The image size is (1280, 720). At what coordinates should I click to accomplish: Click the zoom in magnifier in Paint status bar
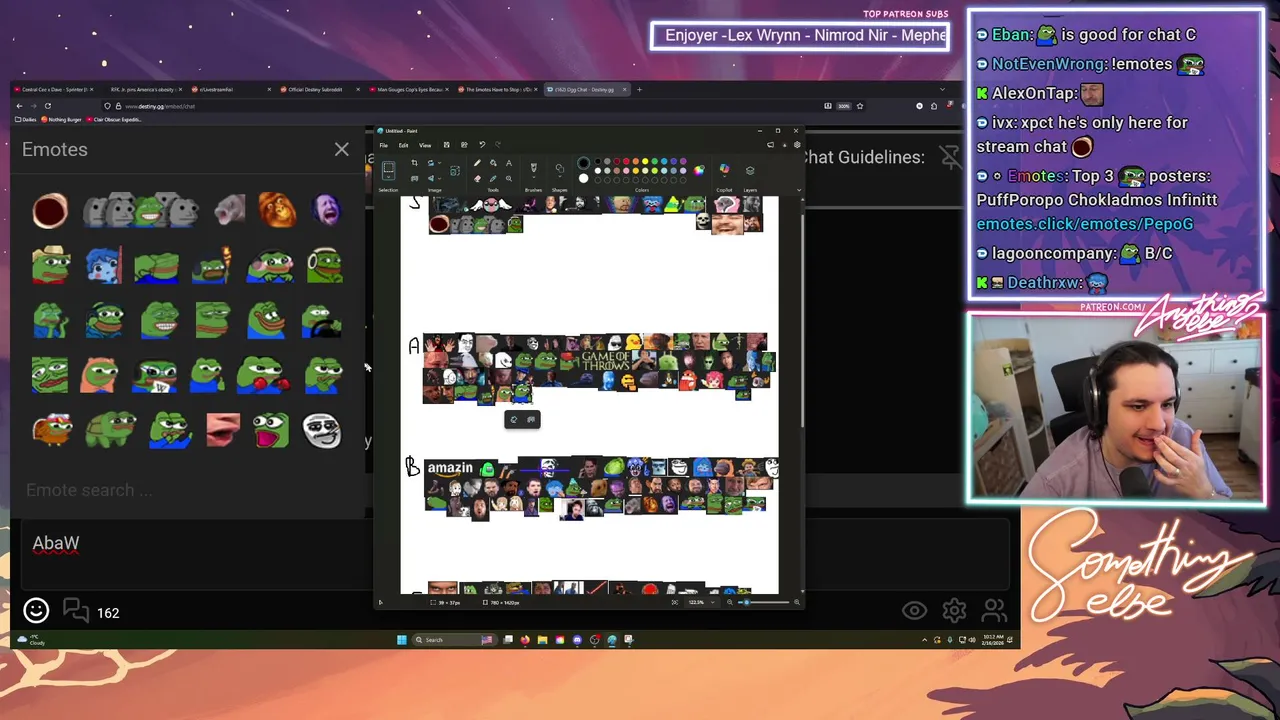point(797,602)
